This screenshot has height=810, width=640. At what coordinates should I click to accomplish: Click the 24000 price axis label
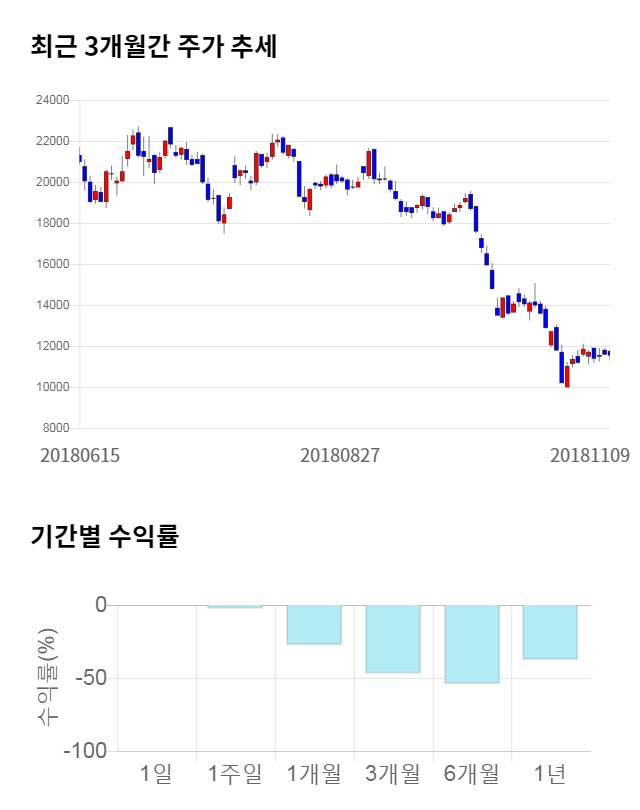(52, 100)
